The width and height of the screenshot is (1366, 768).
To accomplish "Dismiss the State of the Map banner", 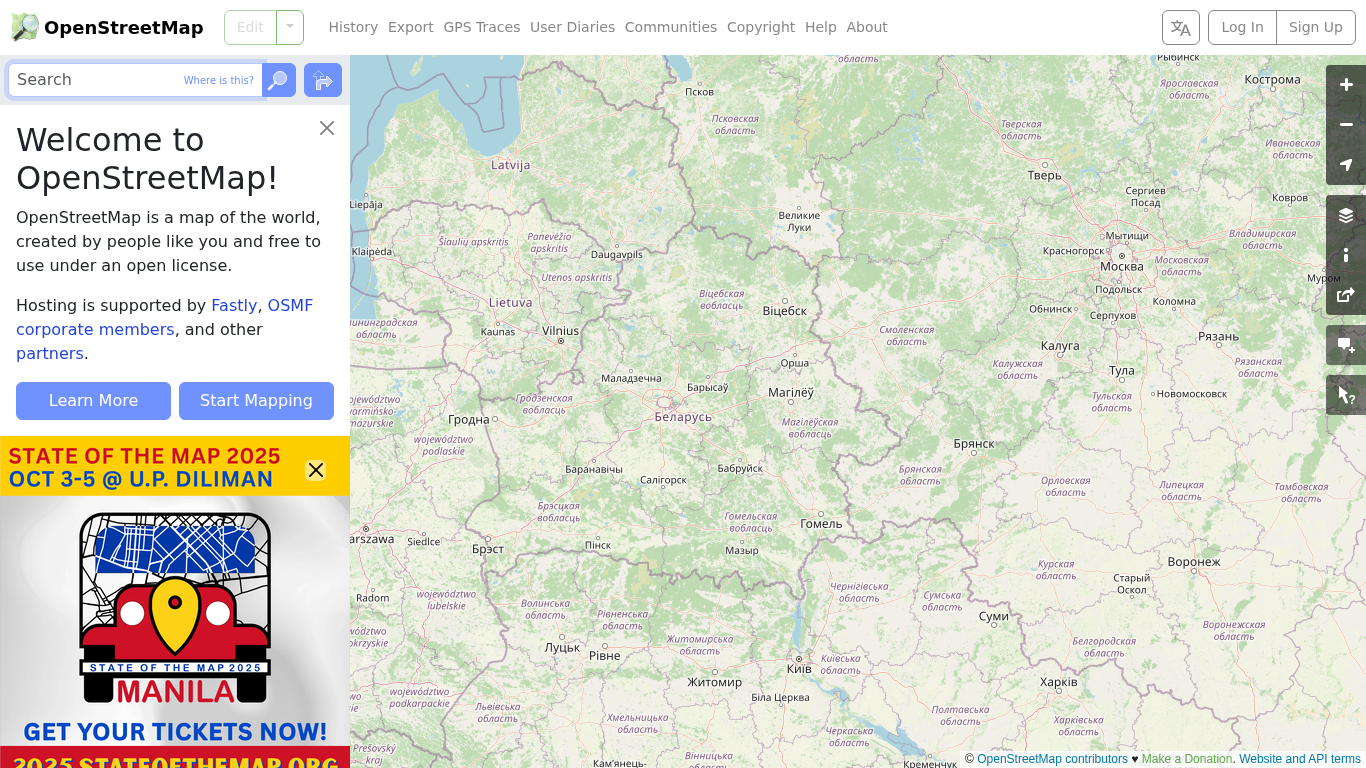I will pyautogui.click(x=316, y=470).
